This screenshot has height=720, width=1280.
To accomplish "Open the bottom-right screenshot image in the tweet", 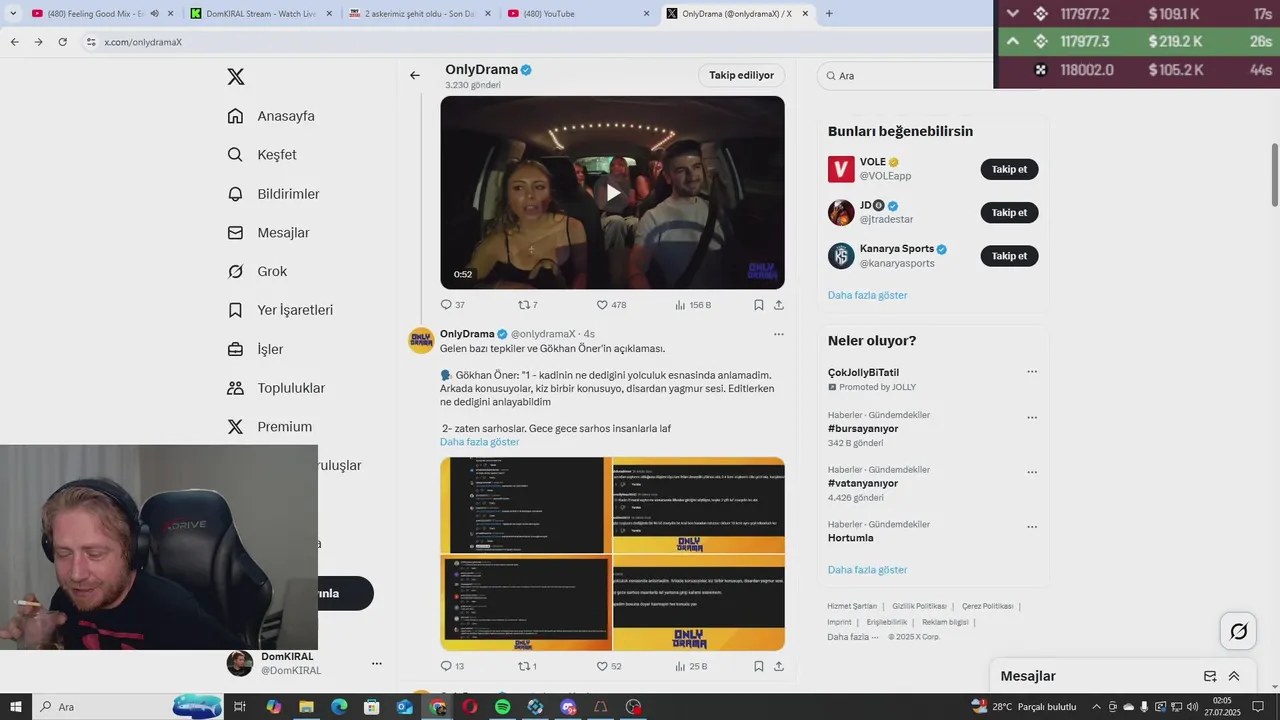I will coord(699,603).
